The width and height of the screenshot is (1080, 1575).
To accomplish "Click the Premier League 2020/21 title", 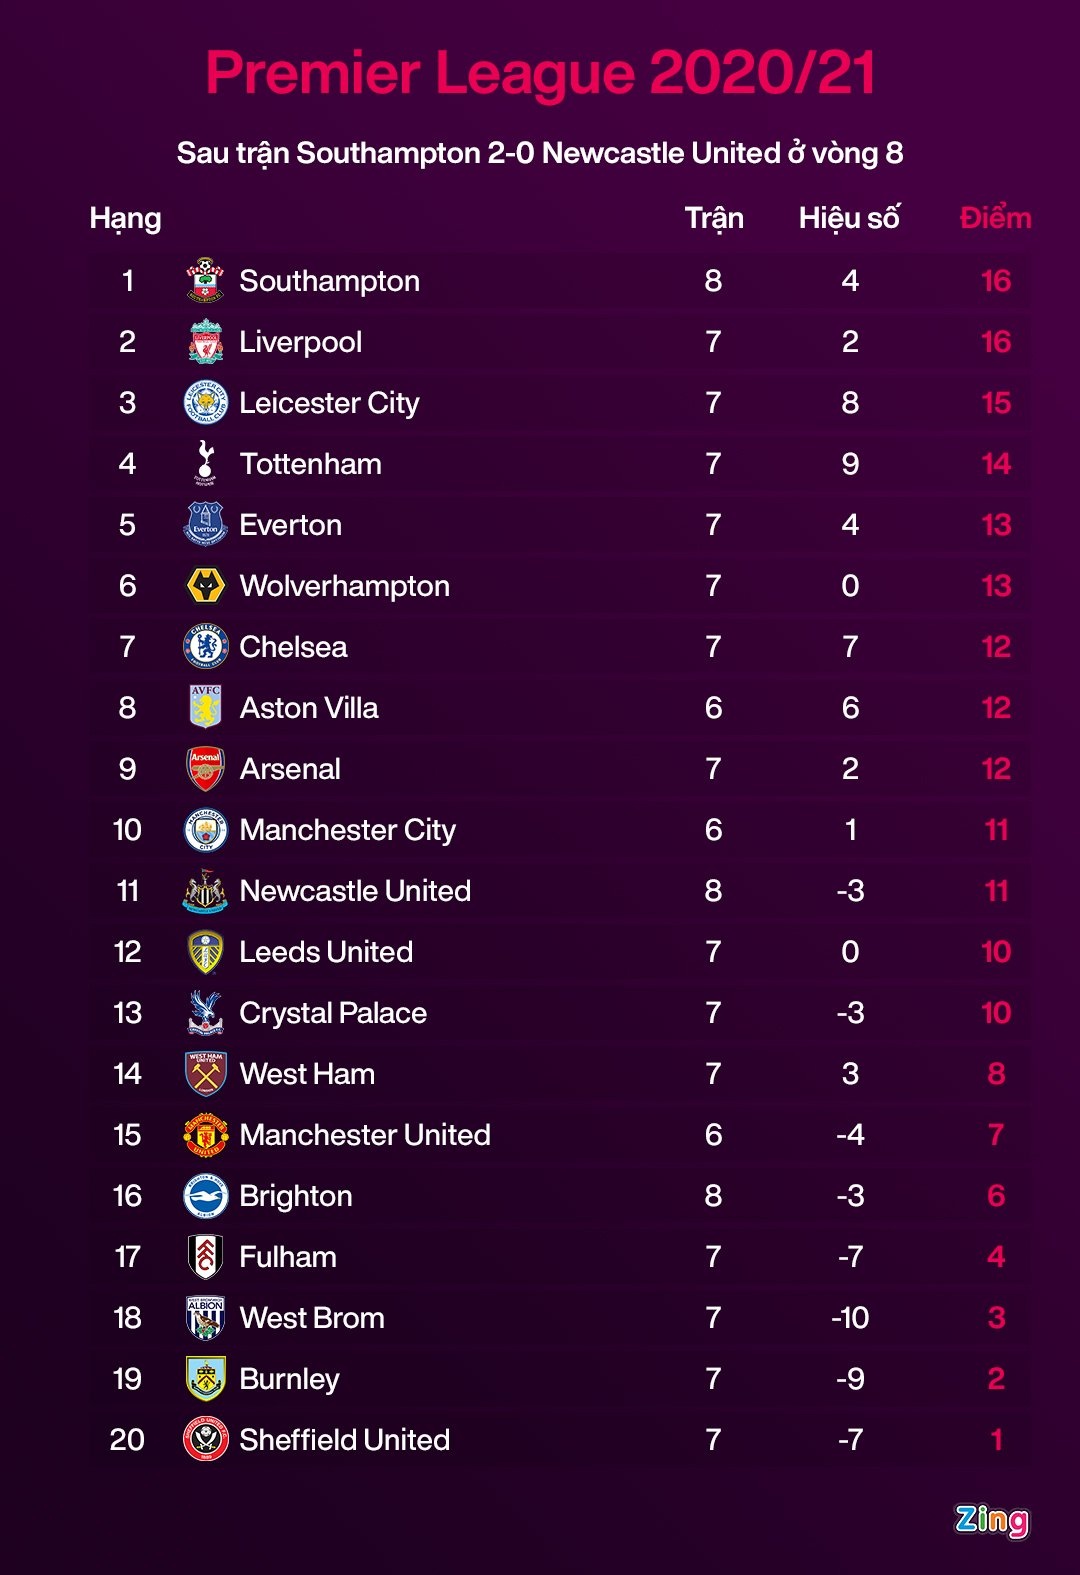I will (540, 73).
